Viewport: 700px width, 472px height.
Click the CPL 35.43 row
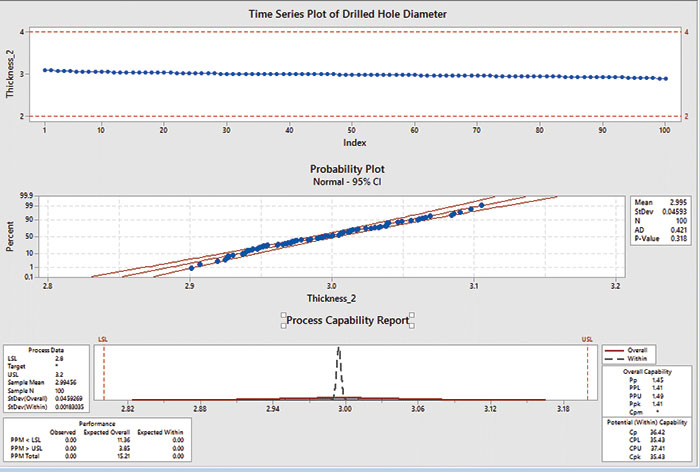pyautogui.click(x=647, y=440)
